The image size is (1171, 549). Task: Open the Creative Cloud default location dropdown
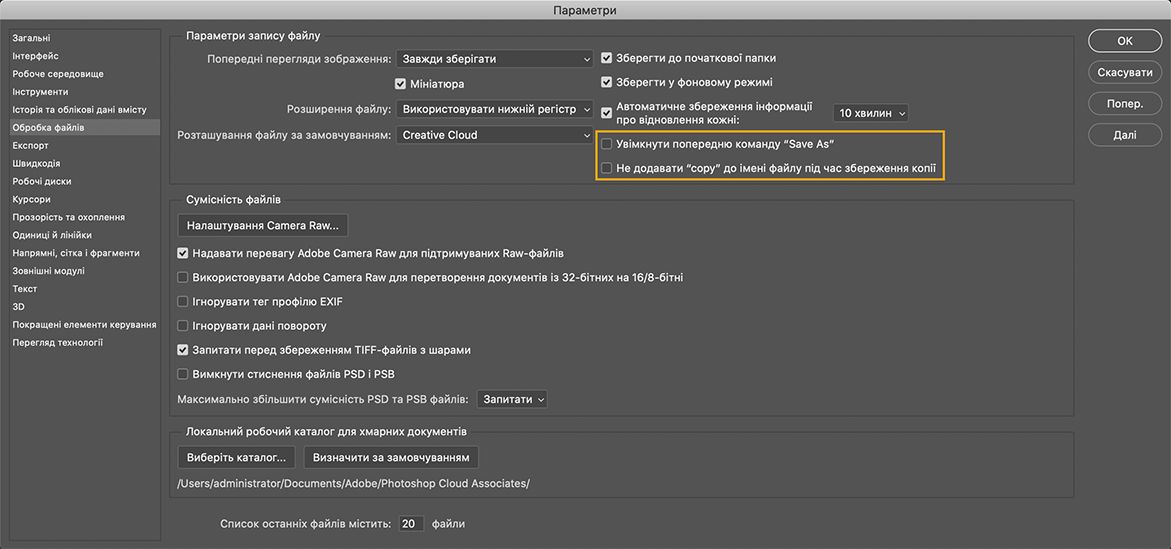495,135
